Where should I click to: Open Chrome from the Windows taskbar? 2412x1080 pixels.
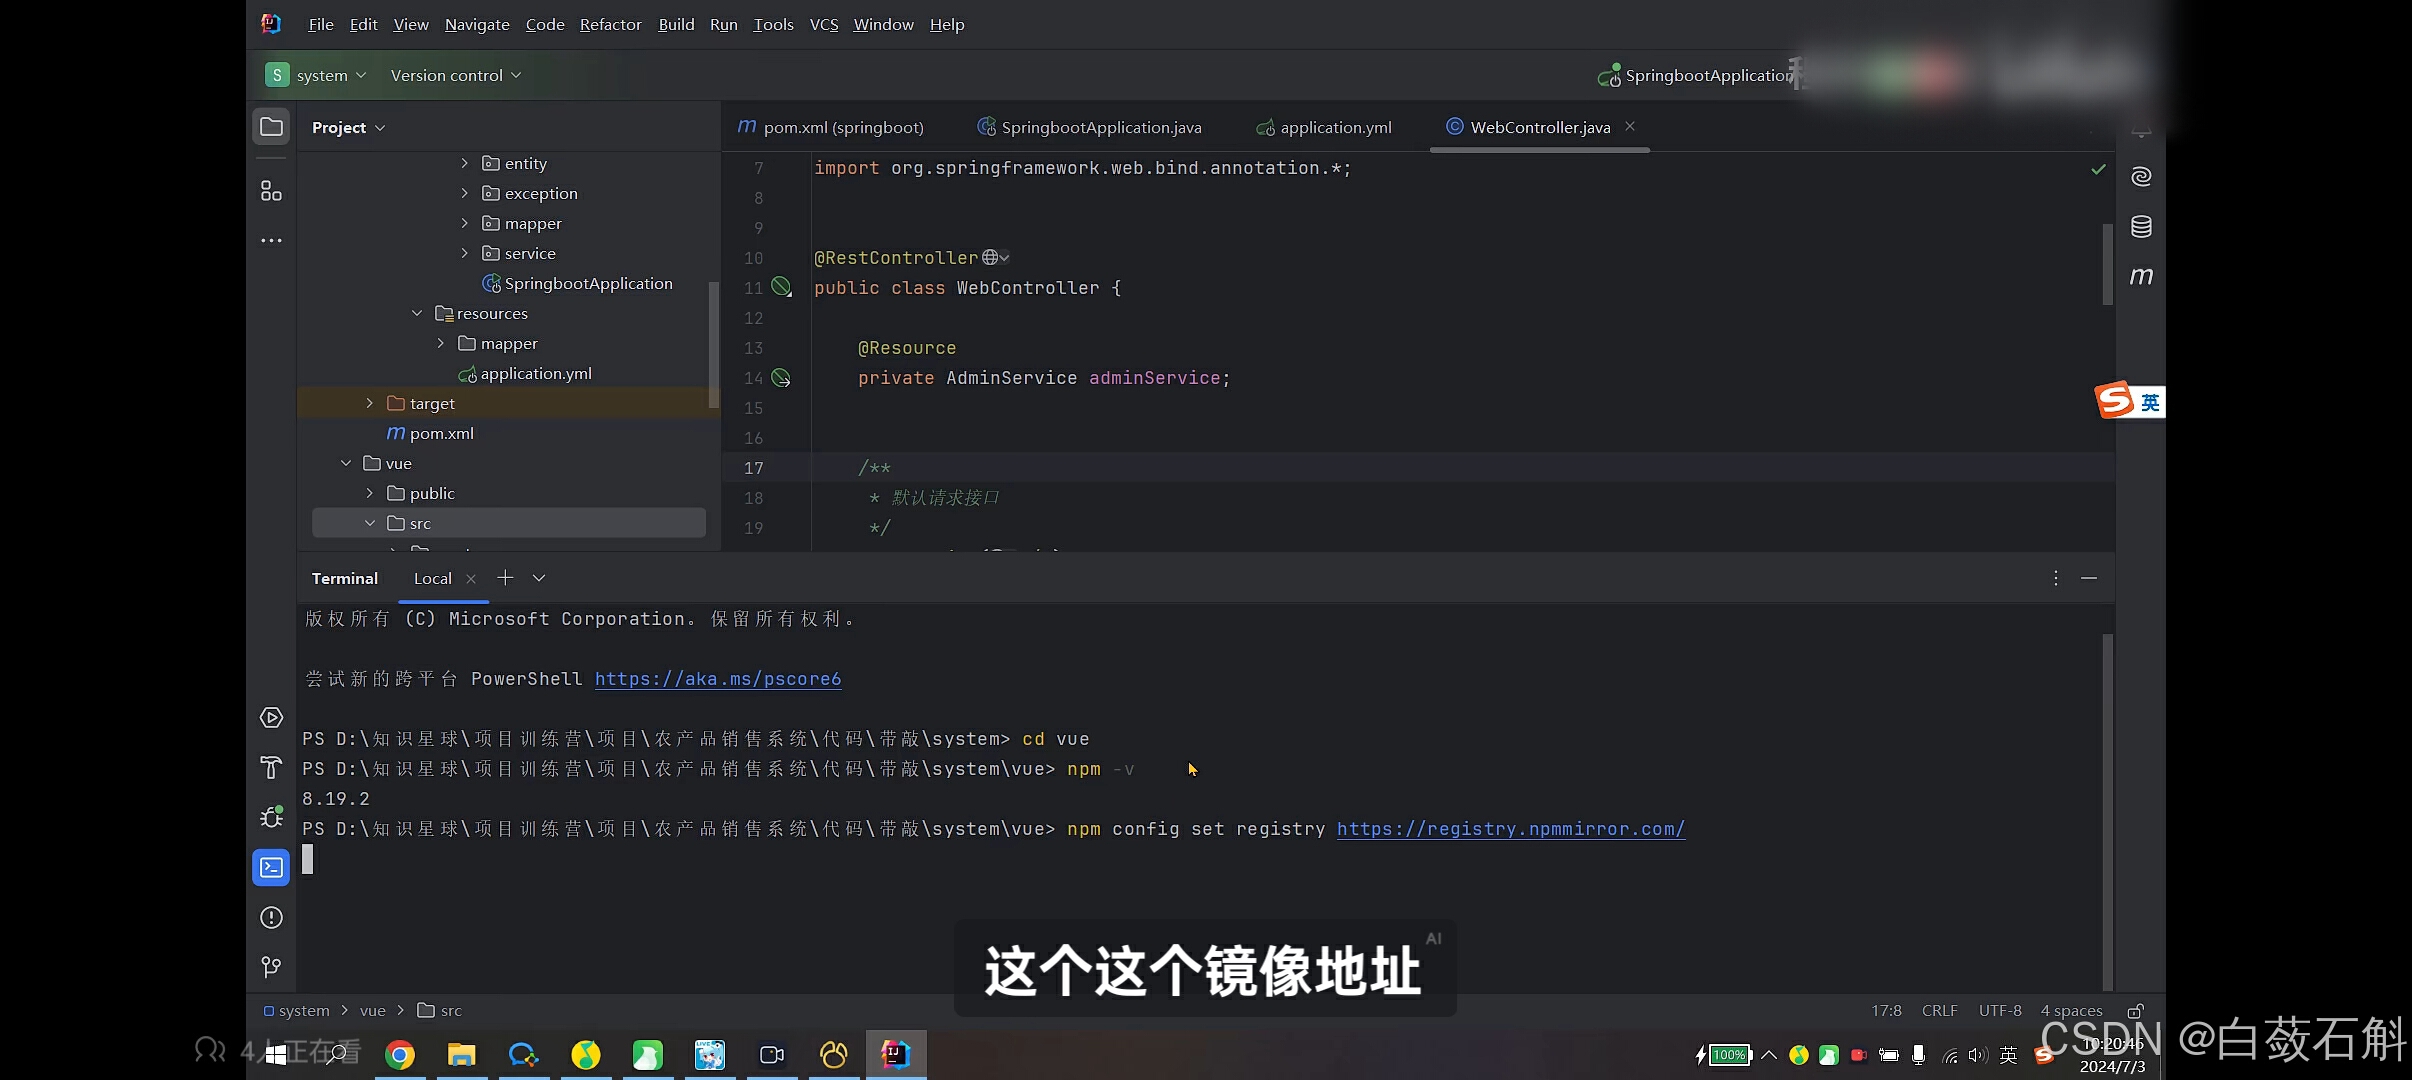tap(400, 1055)
